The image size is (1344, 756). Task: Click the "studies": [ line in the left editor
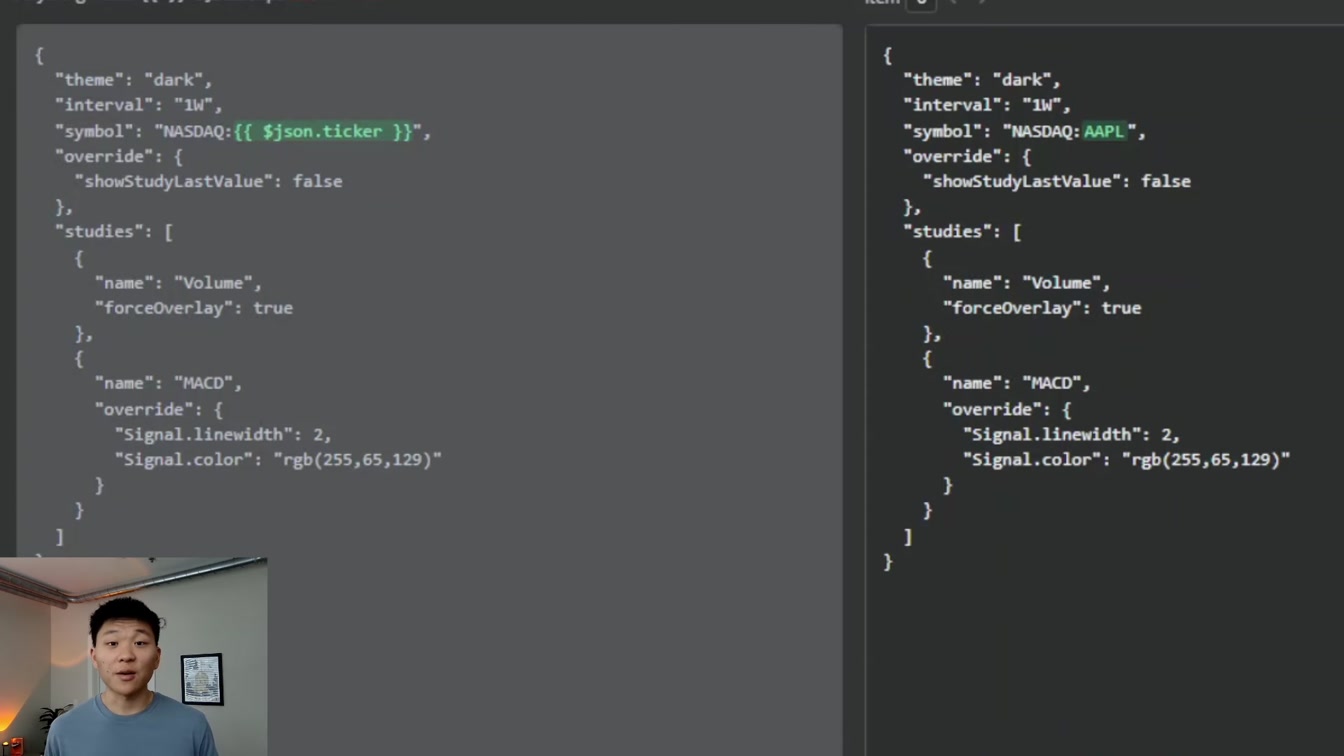pos(114,231)
